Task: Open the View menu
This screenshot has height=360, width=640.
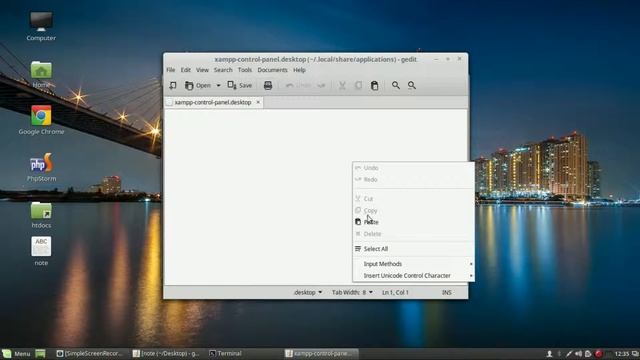Action: [x=202, y=70]
